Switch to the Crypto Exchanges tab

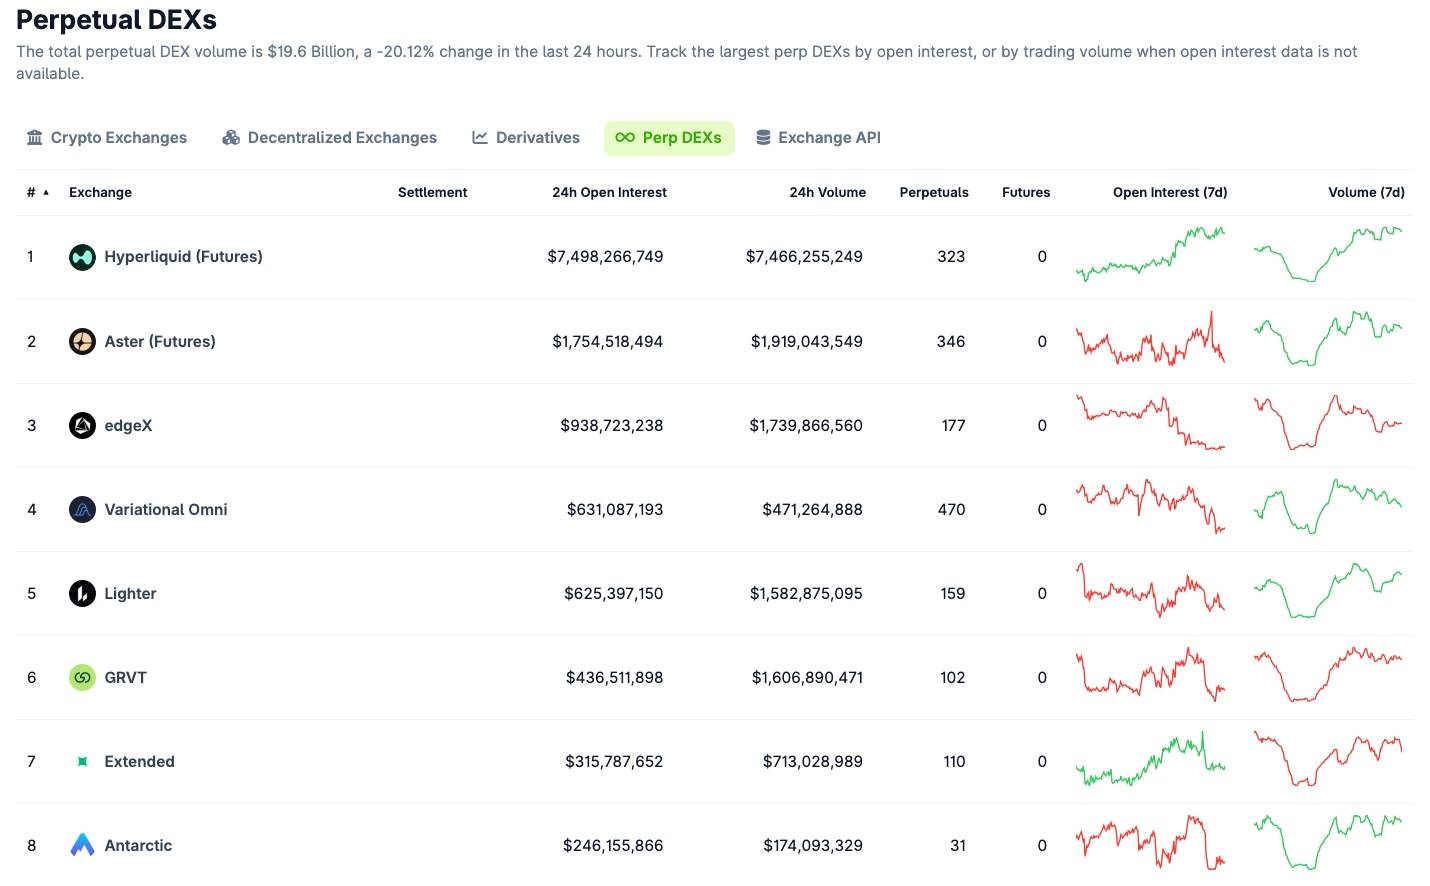pyautogui.click(x=107, y=138)
